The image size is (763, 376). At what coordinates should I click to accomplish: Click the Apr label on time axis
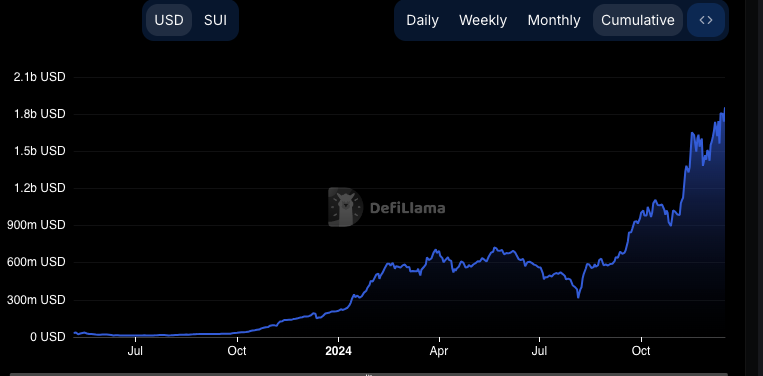(x=439, y=351)
